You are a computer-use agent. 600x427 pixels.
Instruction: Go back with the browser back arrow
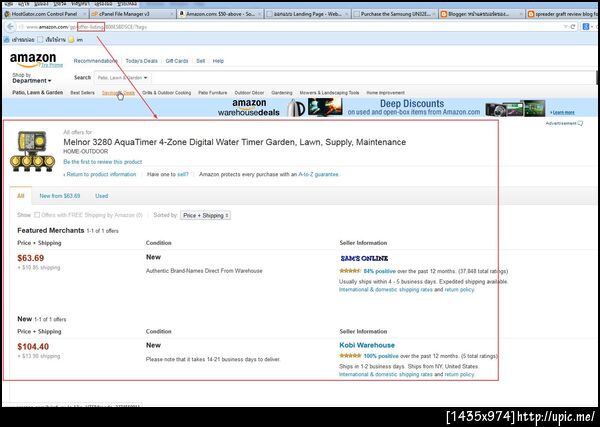click(10, 27)
